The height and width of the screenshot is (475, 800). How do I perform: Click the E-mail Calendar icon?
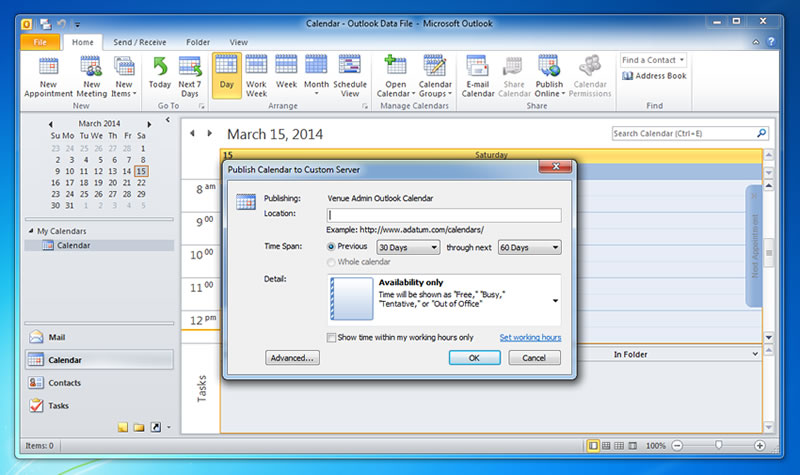tap(478, 68)
